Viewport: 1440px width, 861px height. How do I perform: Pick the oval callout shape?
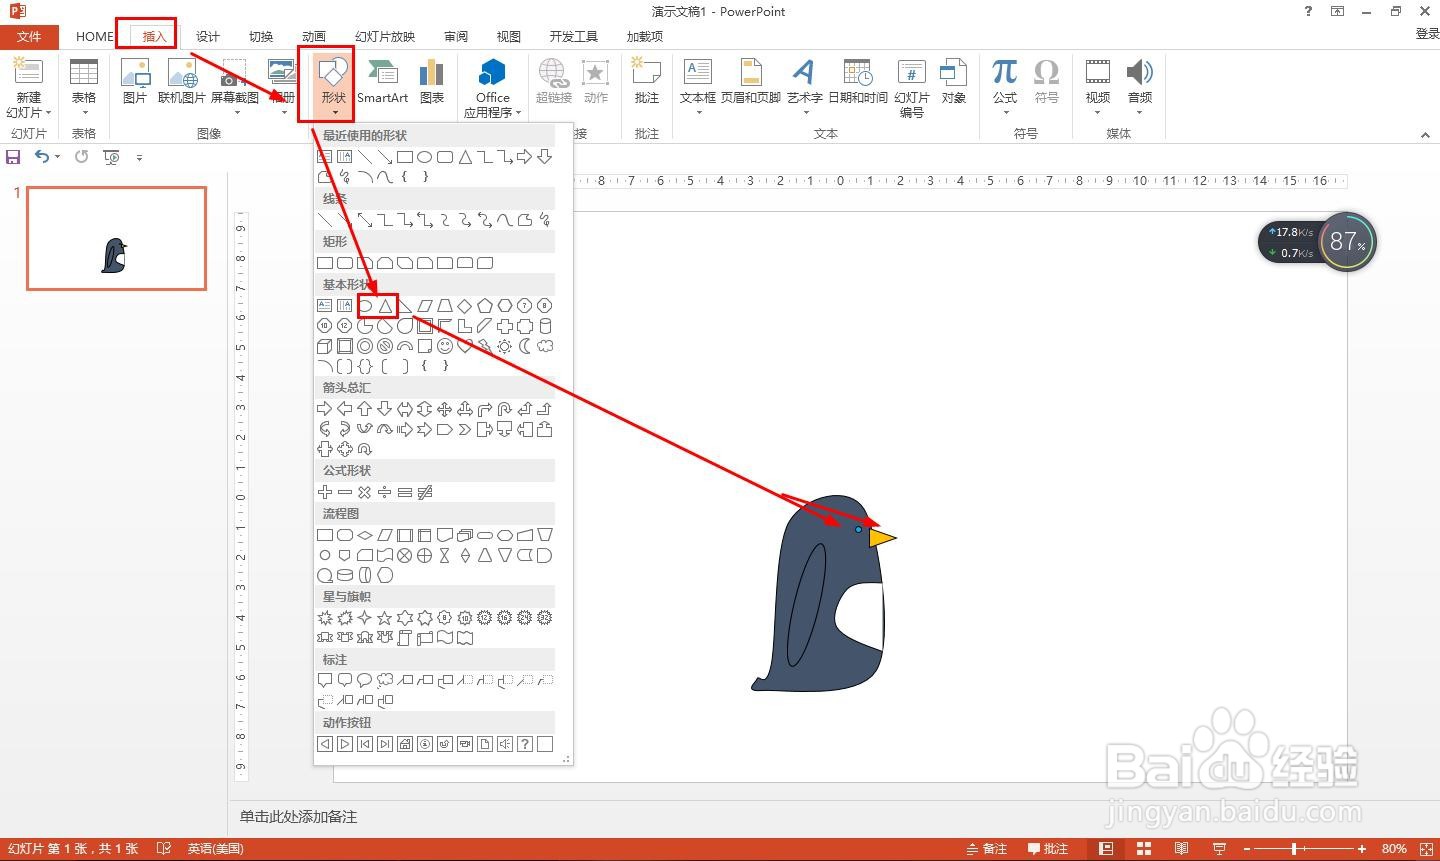[x=365, y=680]
